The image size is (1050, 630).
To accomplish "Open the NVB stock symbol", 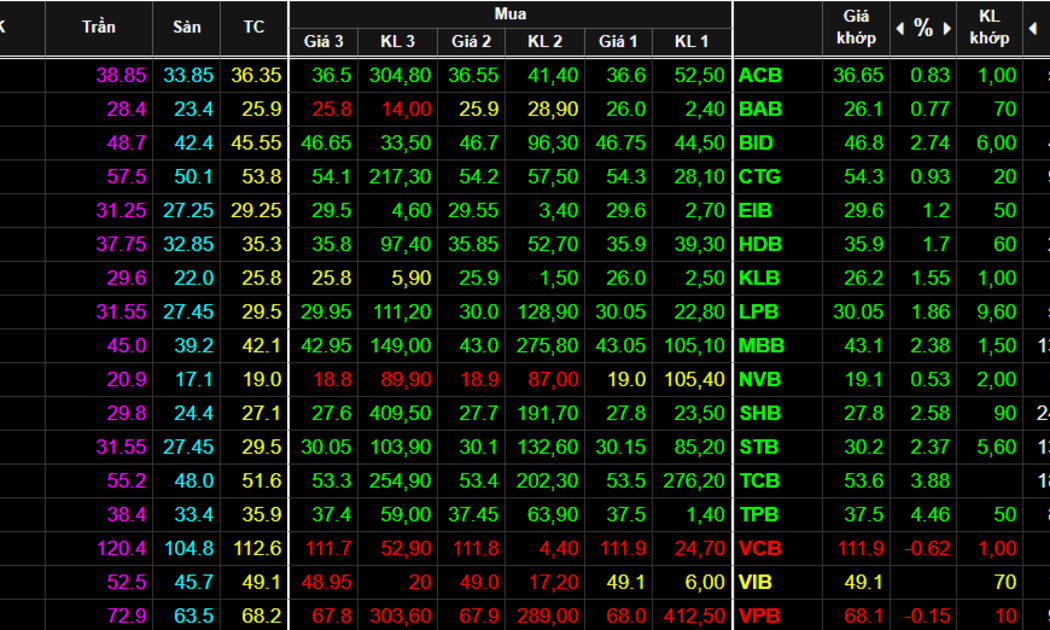I will [760, 380].
